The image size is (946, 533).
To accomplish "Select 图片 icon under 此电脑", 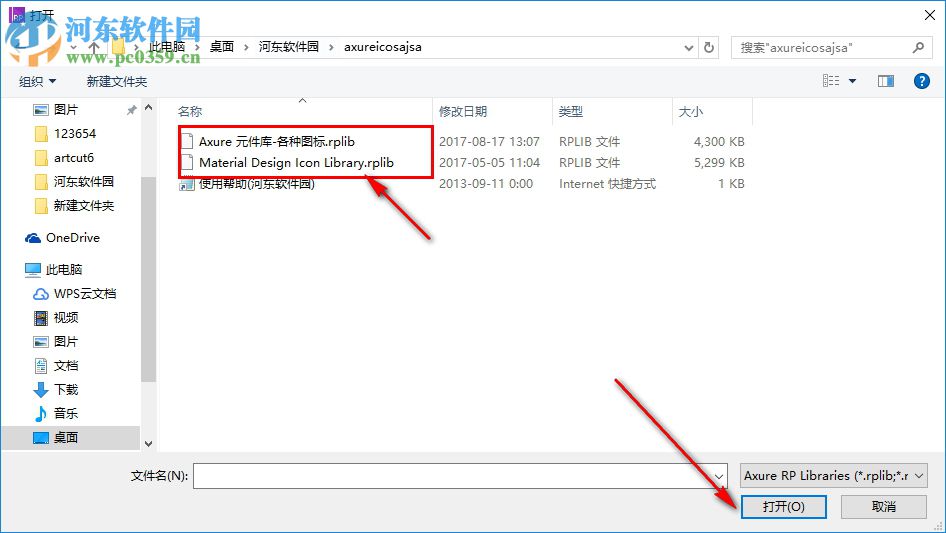I will click(40, 342).
